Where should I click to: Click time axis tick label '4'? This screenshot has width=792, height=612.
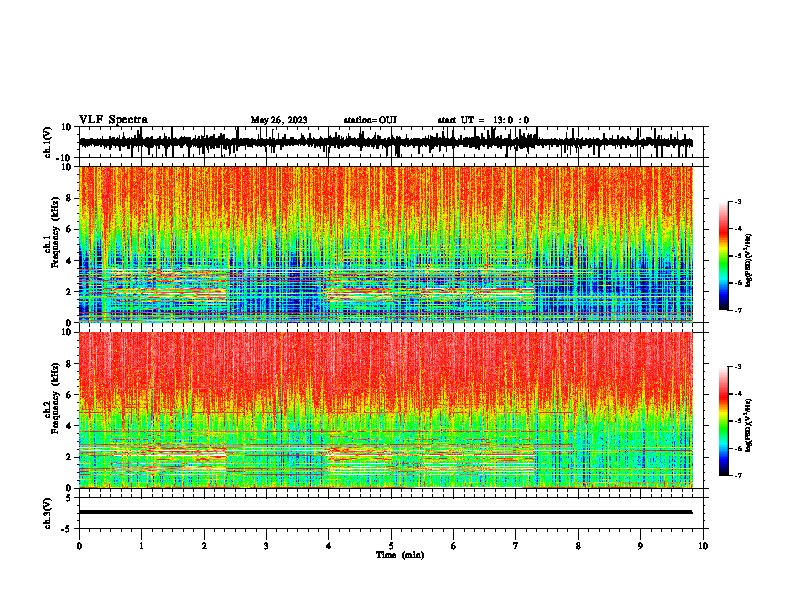tap(329, 546)
